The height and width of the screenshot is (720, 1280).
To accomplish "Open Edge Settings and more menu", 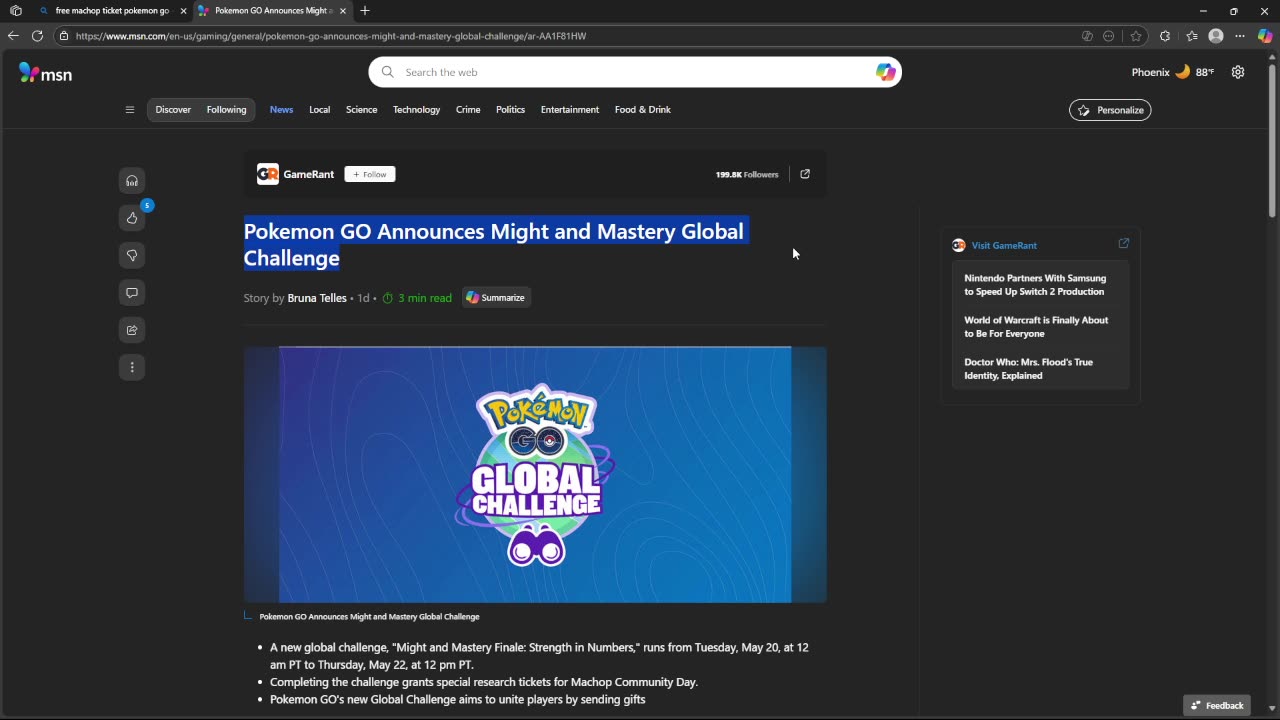I will [1240, 36].
